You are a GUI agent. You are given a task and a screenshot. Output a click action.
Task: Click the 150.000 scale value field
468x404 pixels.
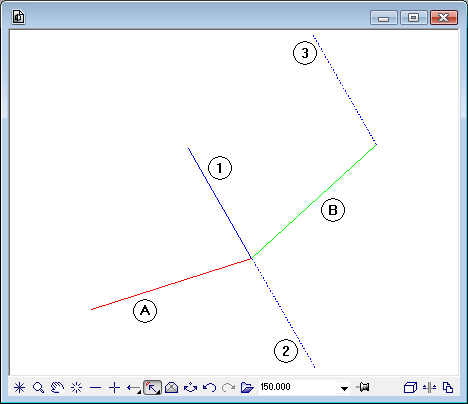(298, 387)
